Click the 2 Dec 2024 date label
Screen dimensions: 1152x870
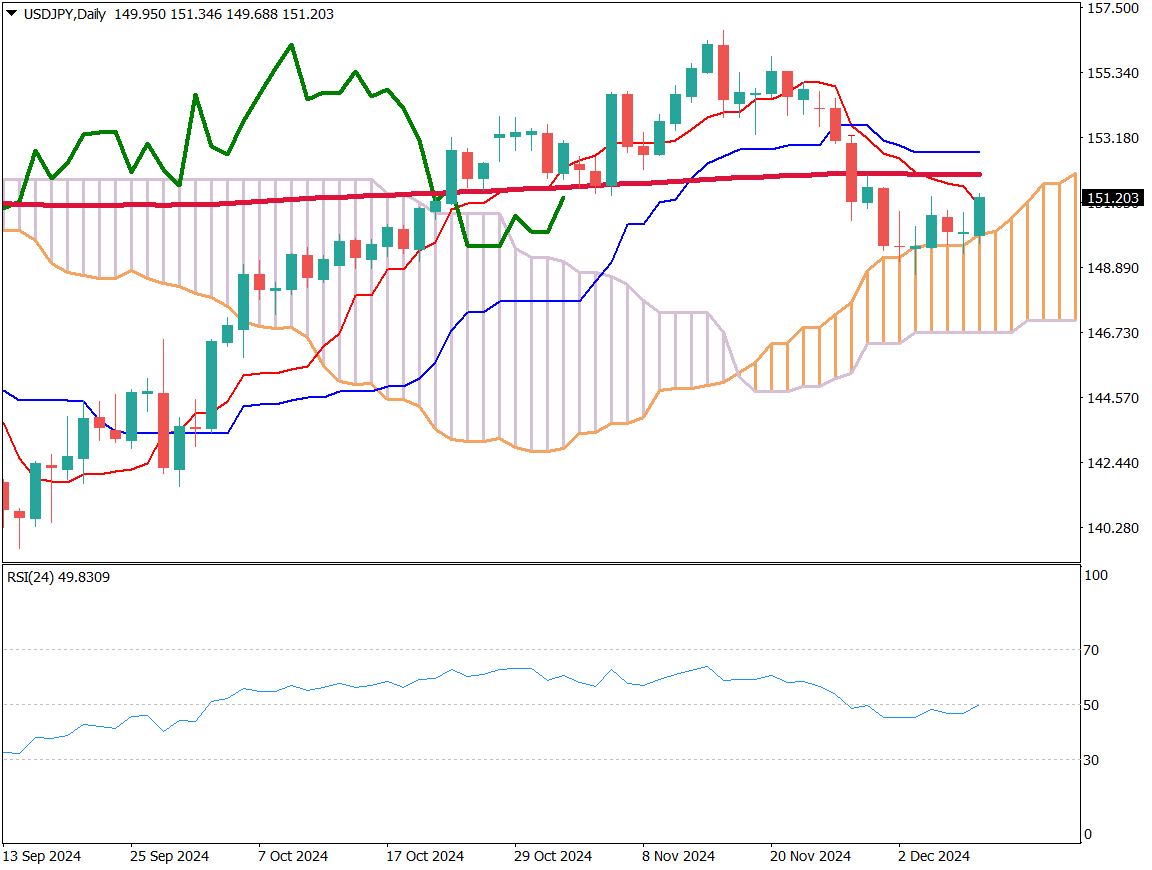[934, 857]
